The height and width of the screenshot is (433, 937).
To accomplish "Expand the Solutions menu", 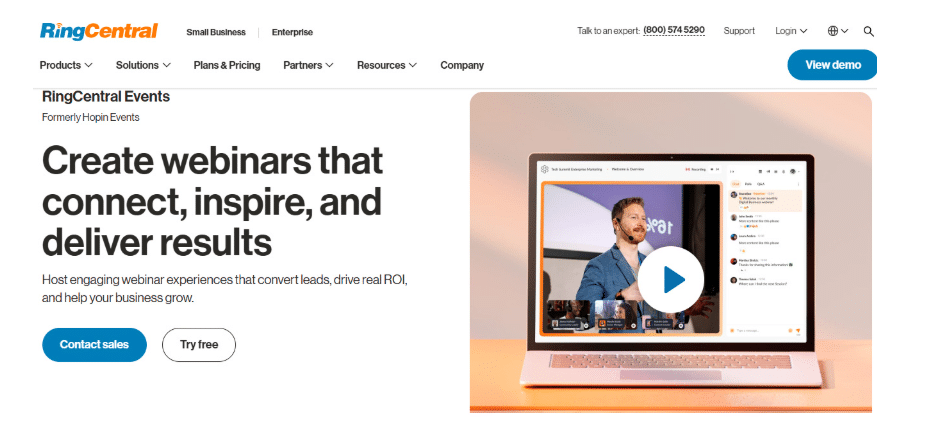I will [143, 65].
